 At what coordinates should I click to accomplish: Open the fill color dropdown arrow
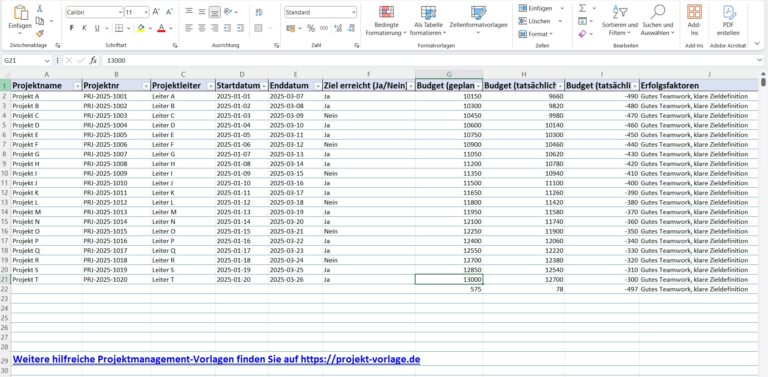[150, 28]
